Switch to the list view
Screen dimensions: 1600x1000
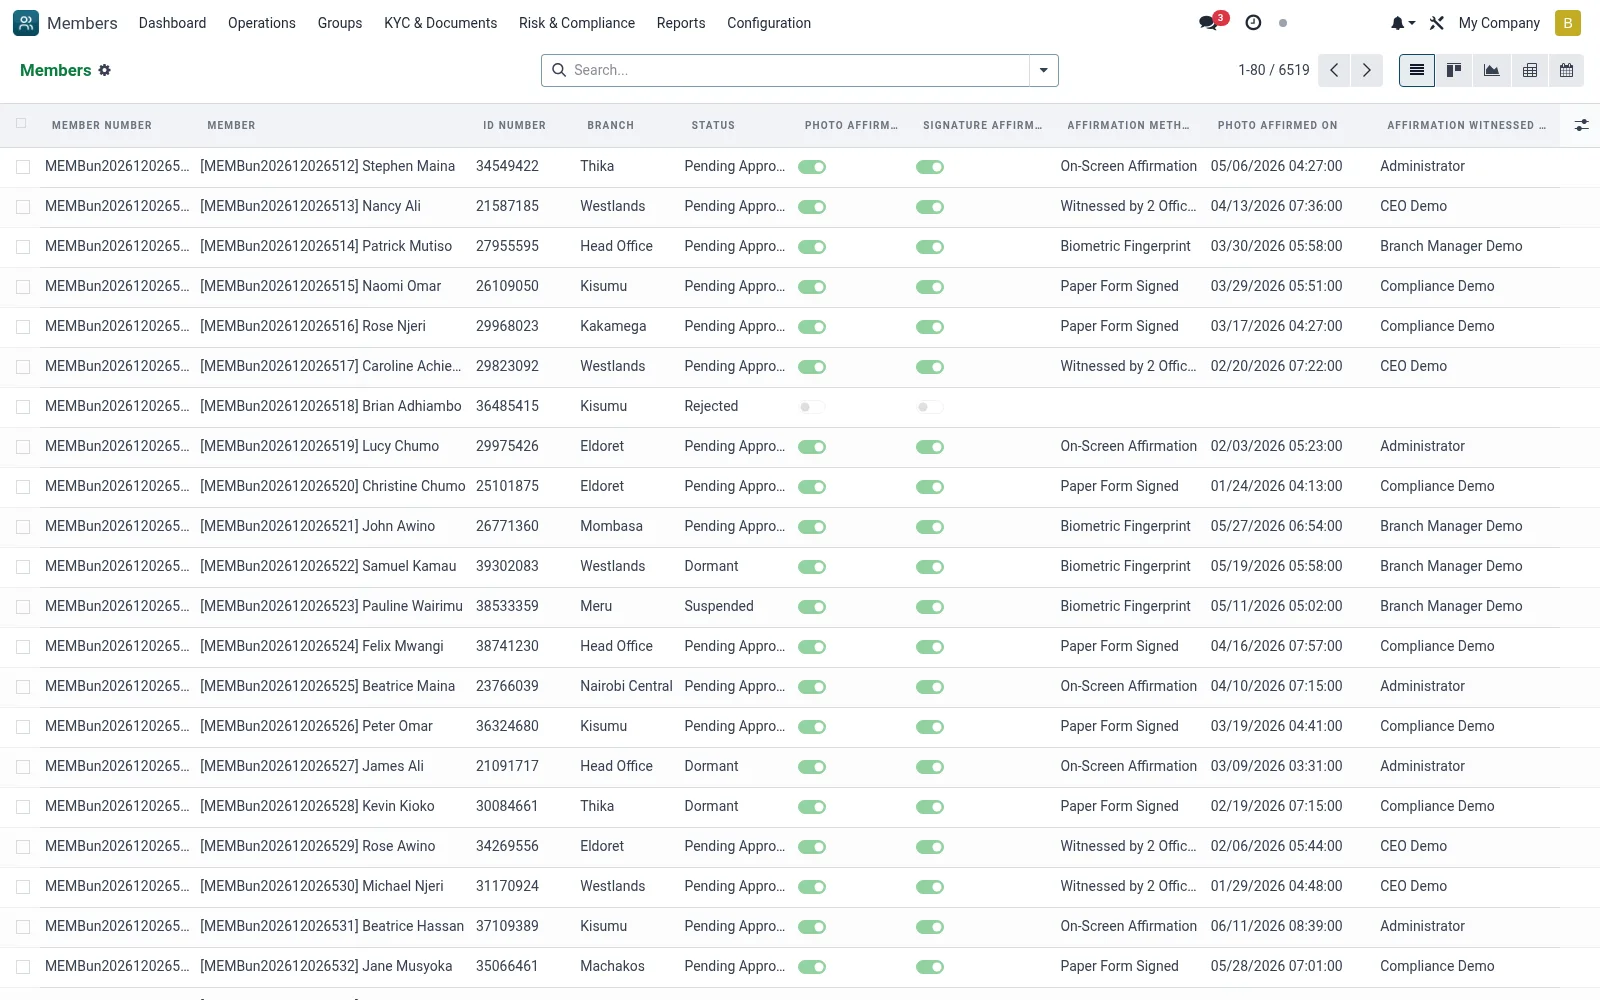1417,70
